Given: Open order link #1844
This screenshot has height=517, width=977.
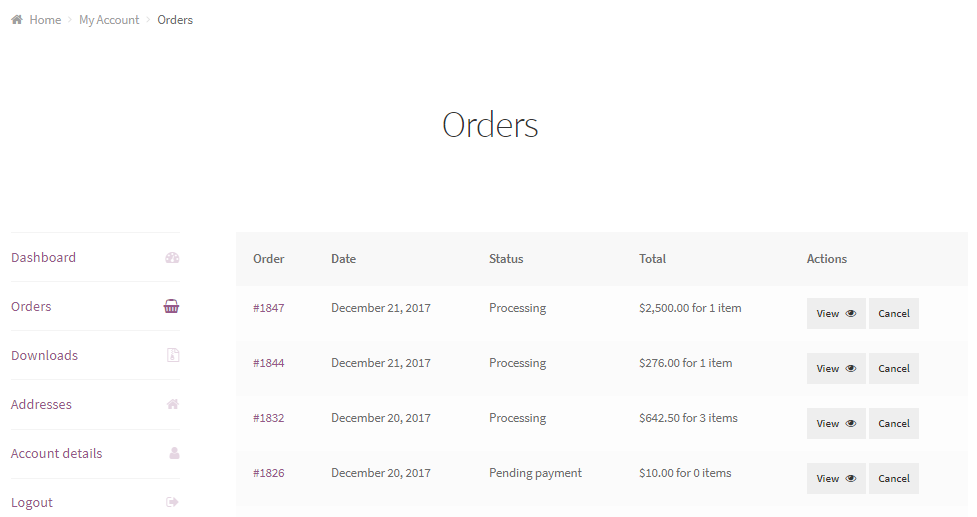Looking at the screenshot, I should click(x=268, y=363).
